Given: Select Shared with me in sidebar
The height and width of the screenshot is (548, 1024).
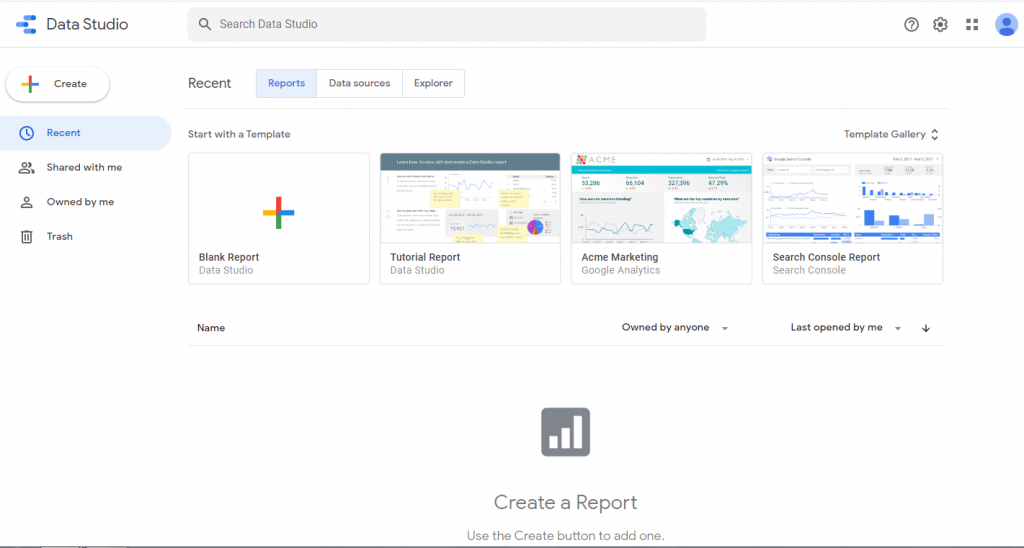Looking at the screenshot, I should 86,167.
